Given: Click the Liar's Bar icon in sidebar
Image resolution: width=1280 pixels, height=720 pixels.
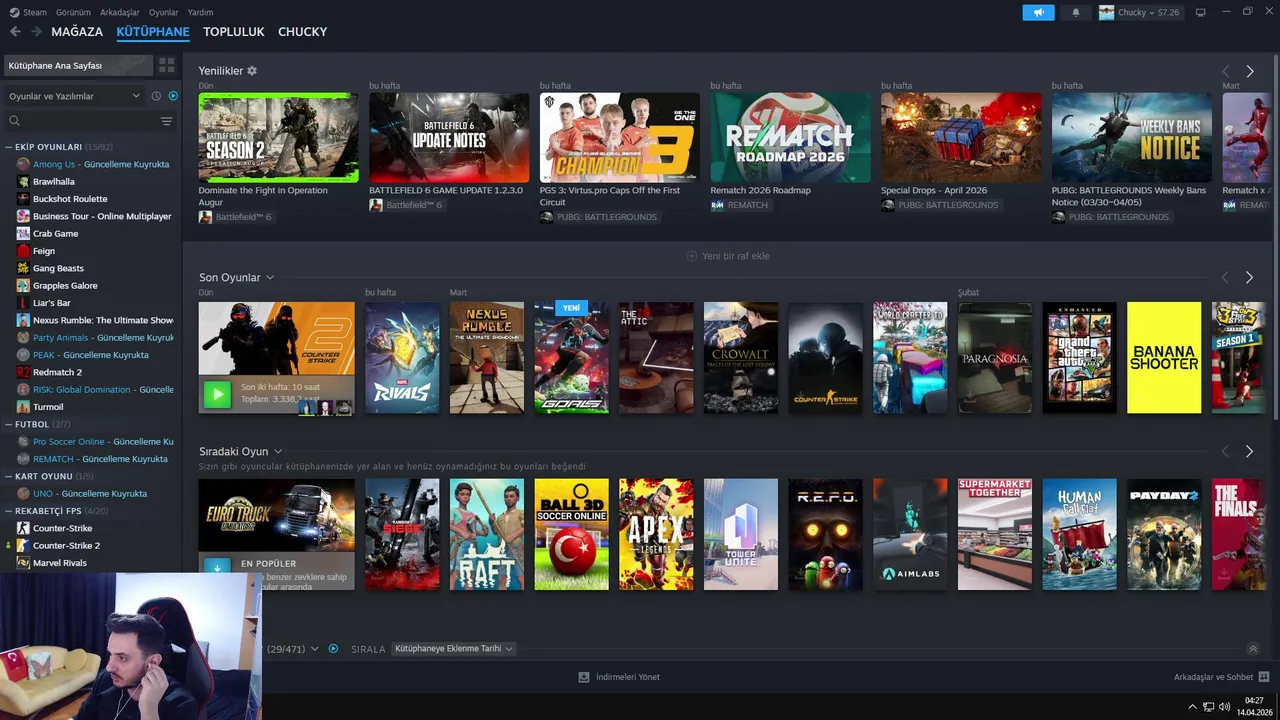Looking at the screenshot, I should tap(23, 303).
